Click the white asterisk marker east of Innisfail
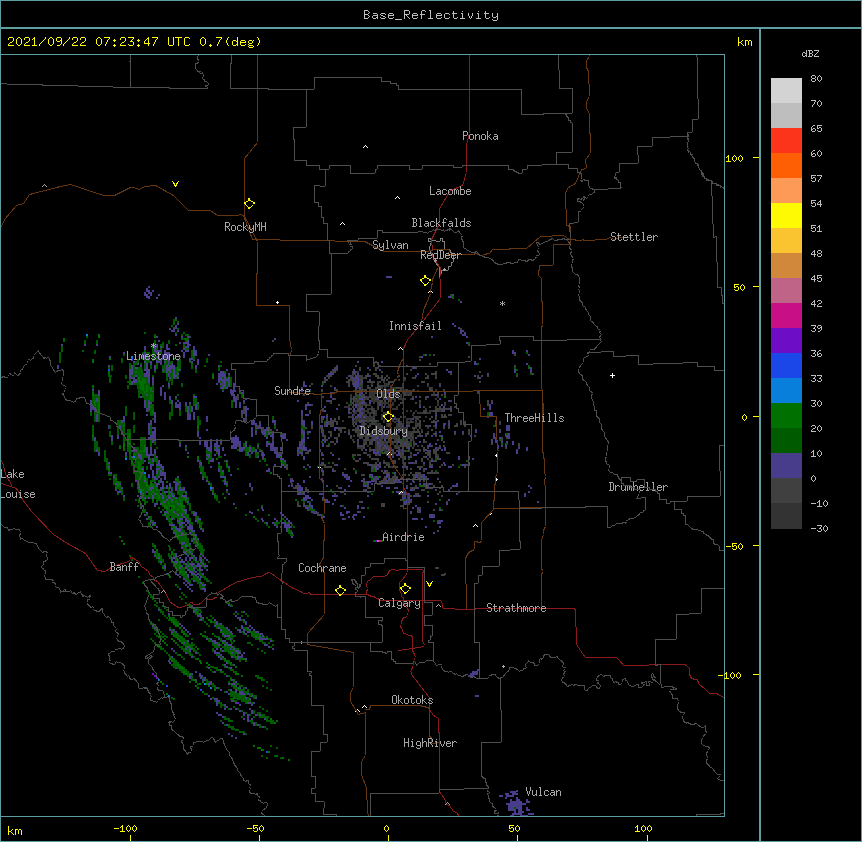The image size is (862, 842). tap(502, 303)
